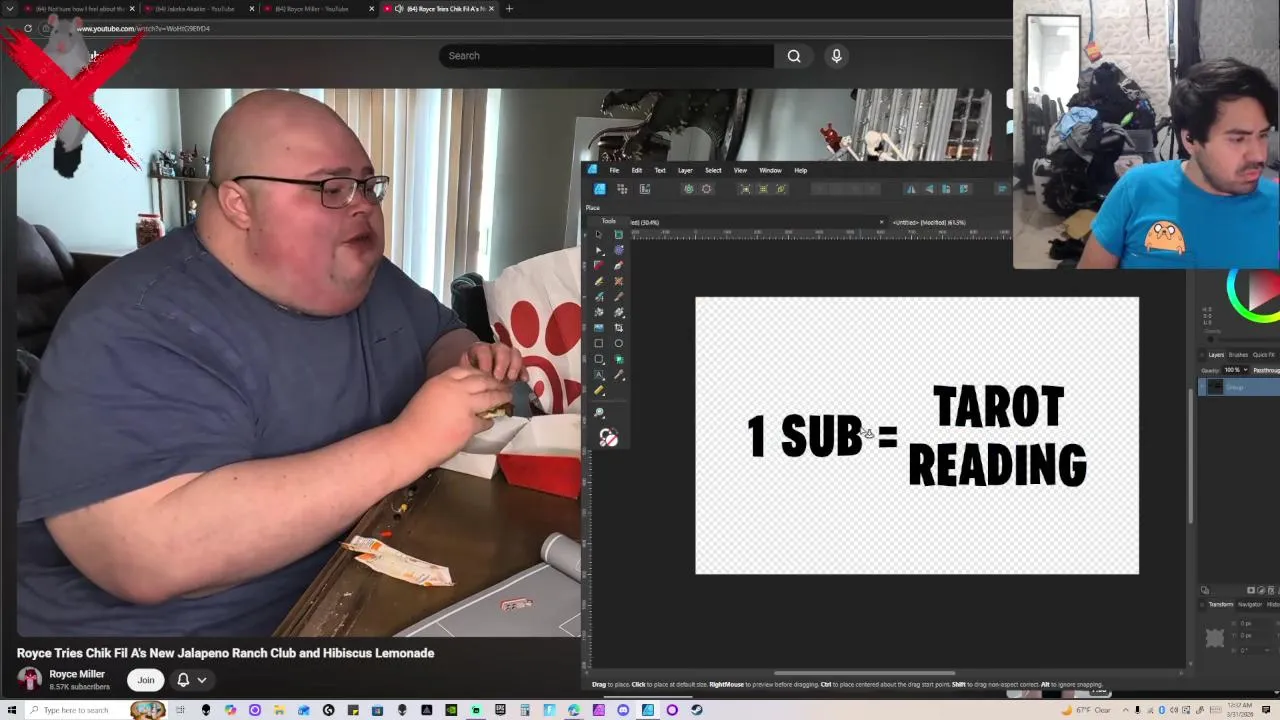
Task: Open the Window menu in Affinity
Action: 770,170
